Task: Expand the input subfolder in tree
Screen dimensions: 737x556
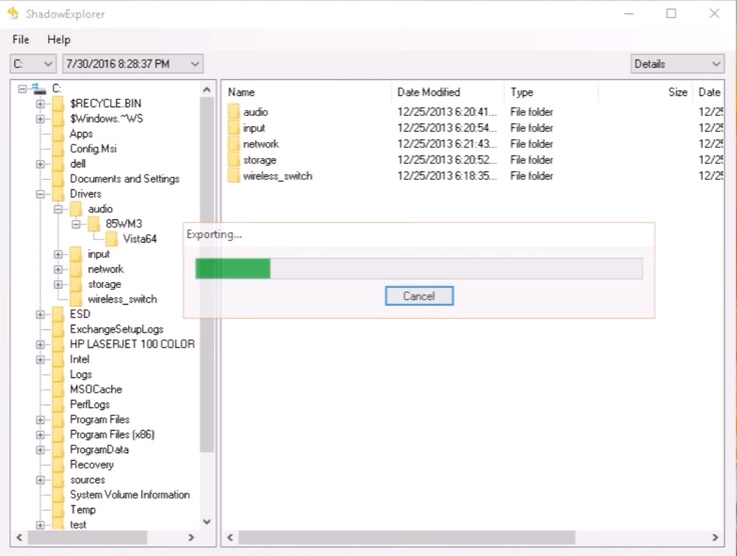Action: (x=58, y=254)
